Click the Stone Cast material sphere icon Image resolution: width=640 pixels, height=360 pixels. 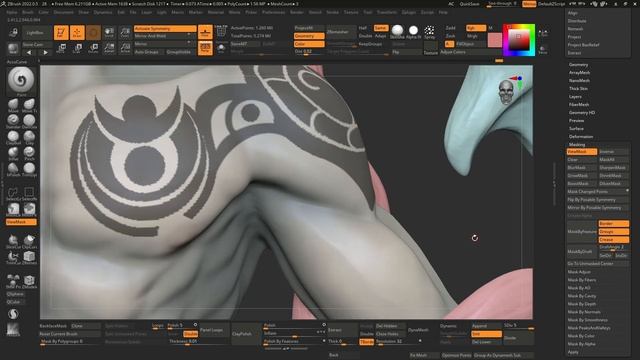pyautogui.click(x=13, y=48)
